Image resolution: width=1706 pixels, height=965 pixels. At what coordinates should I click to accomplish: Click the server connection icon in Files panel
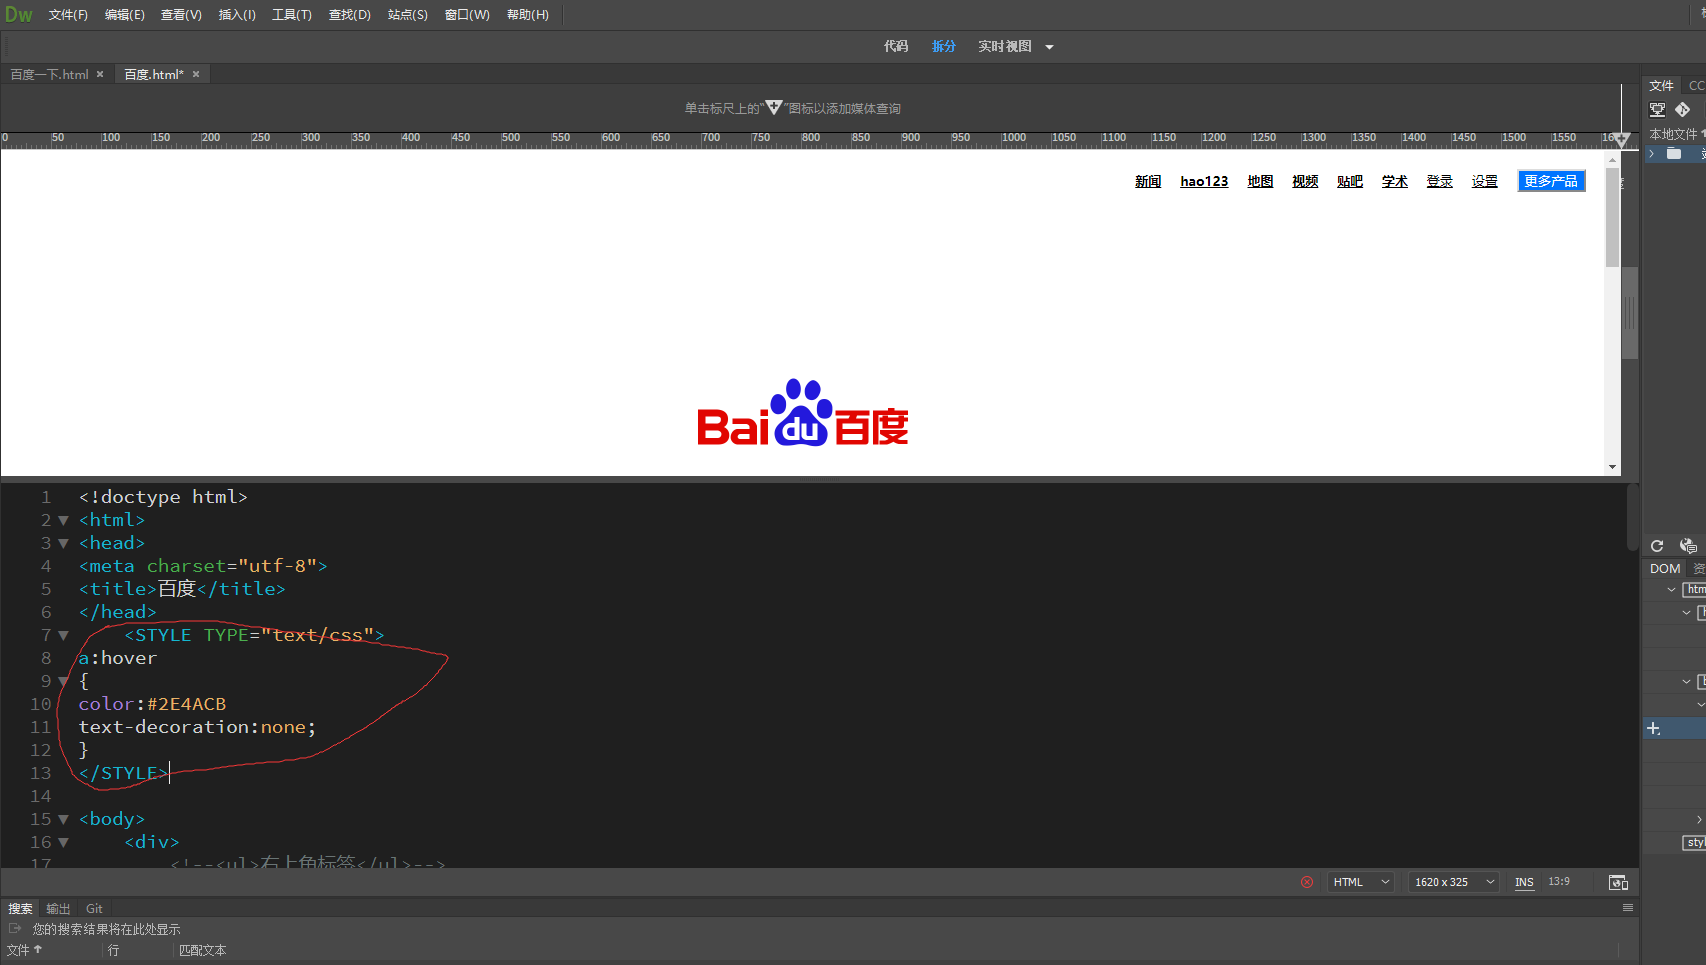tap(1658, 110)
